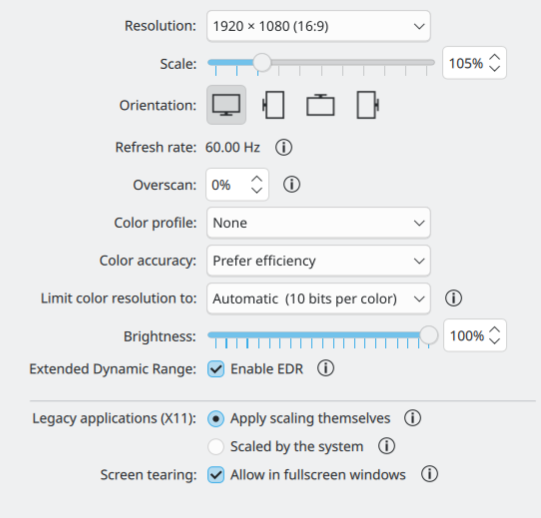
Task: Click the Screen tearing info icon
Action: click(x=430, y=474)
